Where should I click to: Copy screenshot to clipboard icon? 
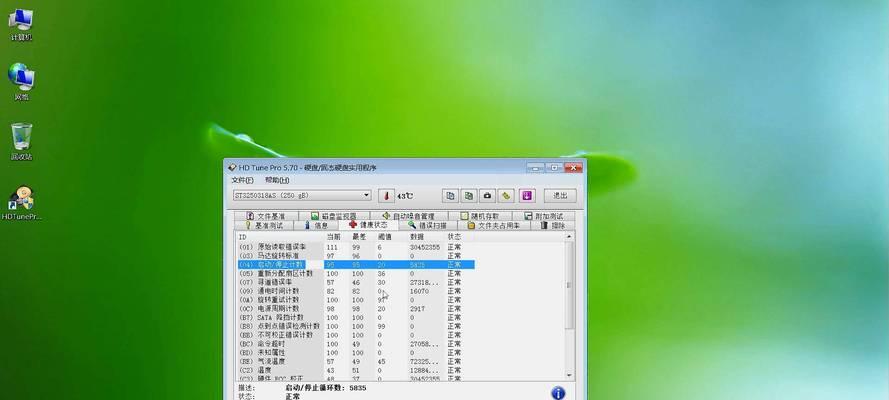point(469,196)
